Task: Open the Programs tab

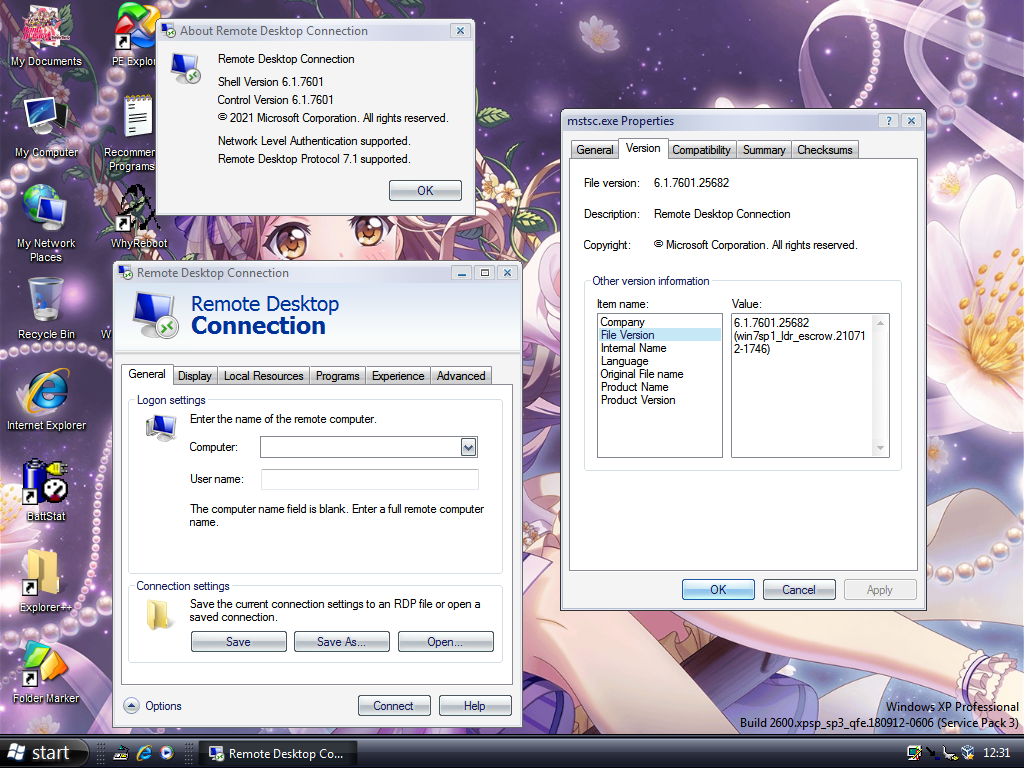Action: click(x=338, y=376)
